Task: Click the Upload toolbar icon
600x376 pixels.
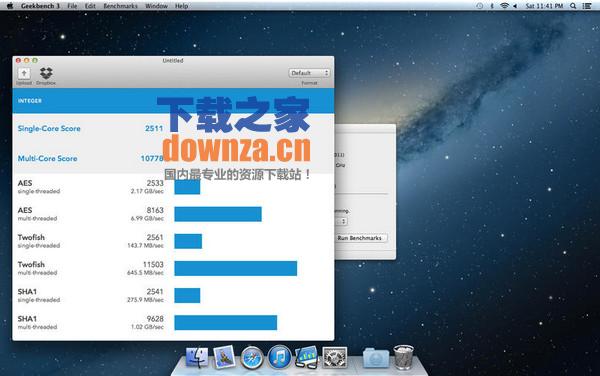Action: (x=24, y=73)
